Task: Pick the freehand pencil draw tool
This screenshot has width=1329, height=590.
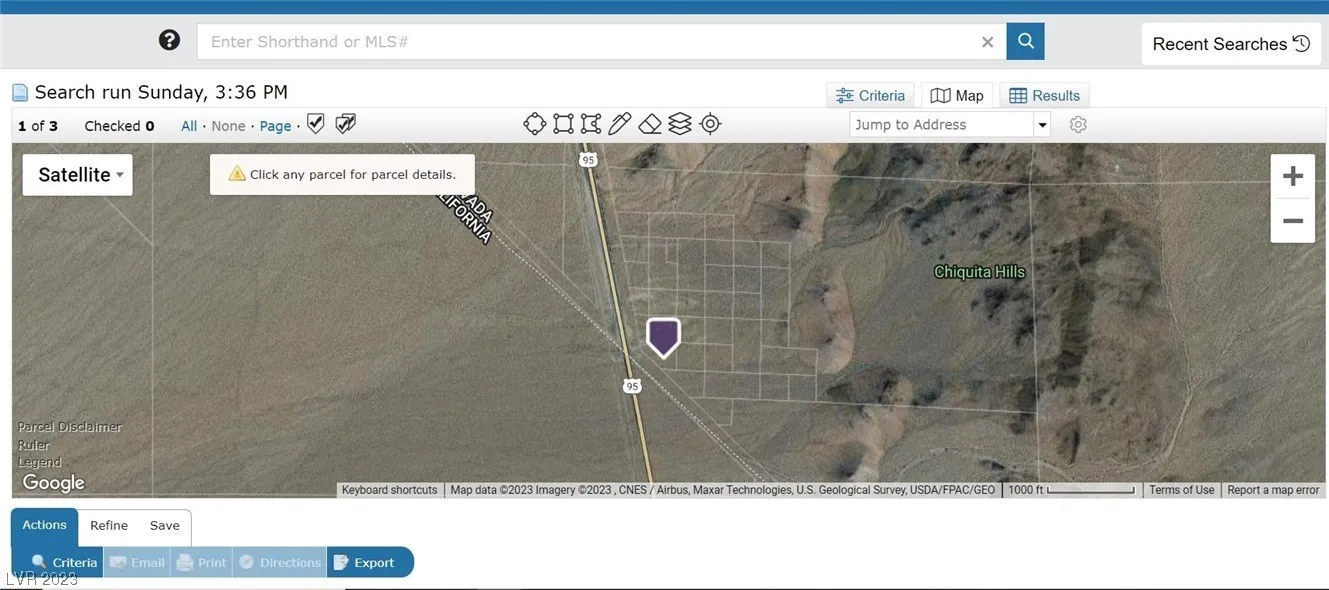Action: coord(620,124)
